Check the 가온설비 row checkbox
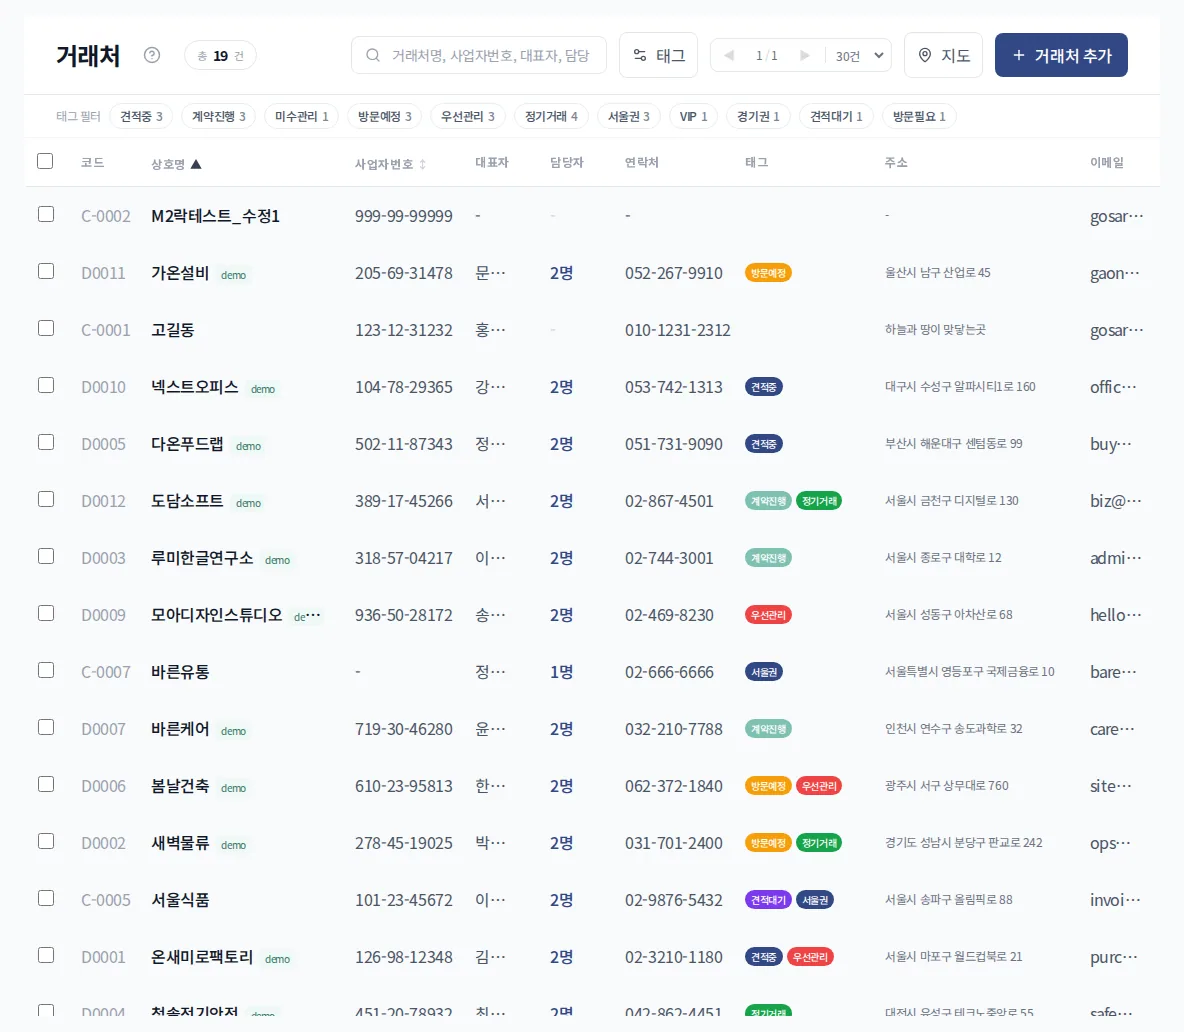This screenshot has height=1032, width=1184. 46,271
